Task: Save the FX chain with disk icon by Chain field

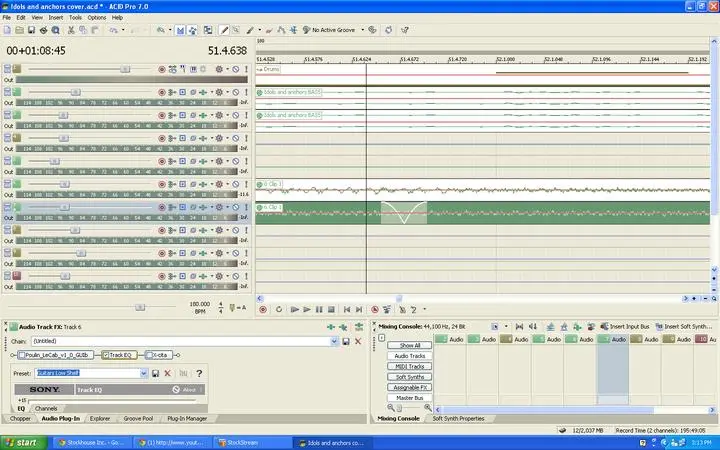Action: point(346,341)
